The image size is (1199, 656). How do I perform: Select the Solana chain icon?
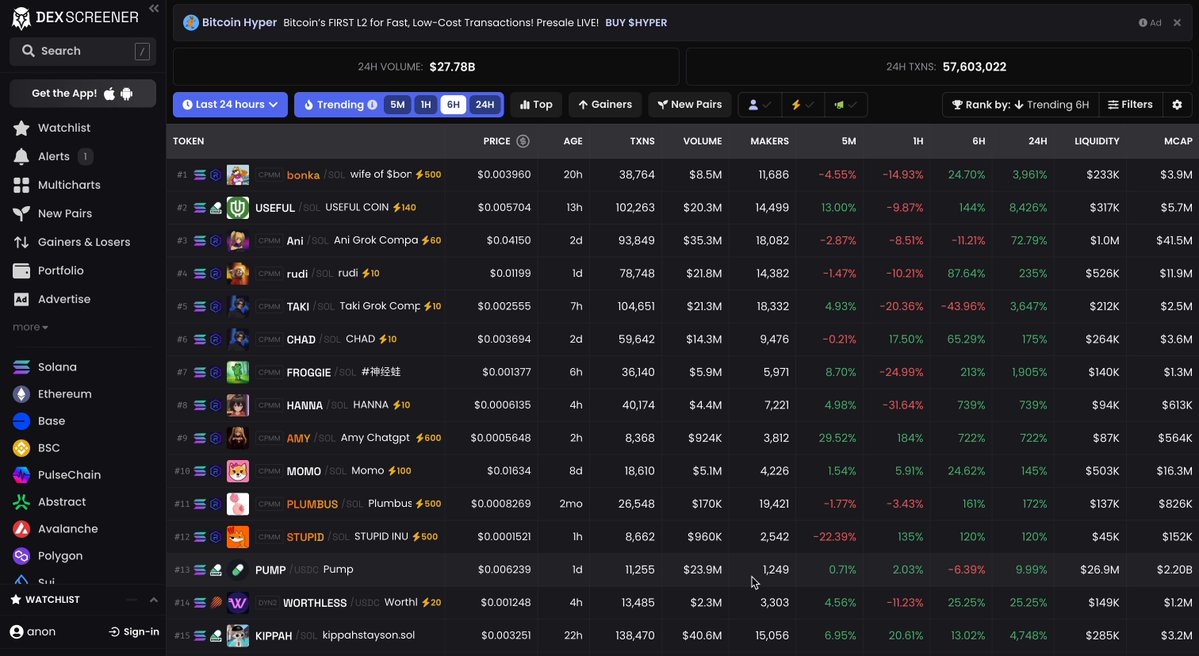tap(21, 367)
